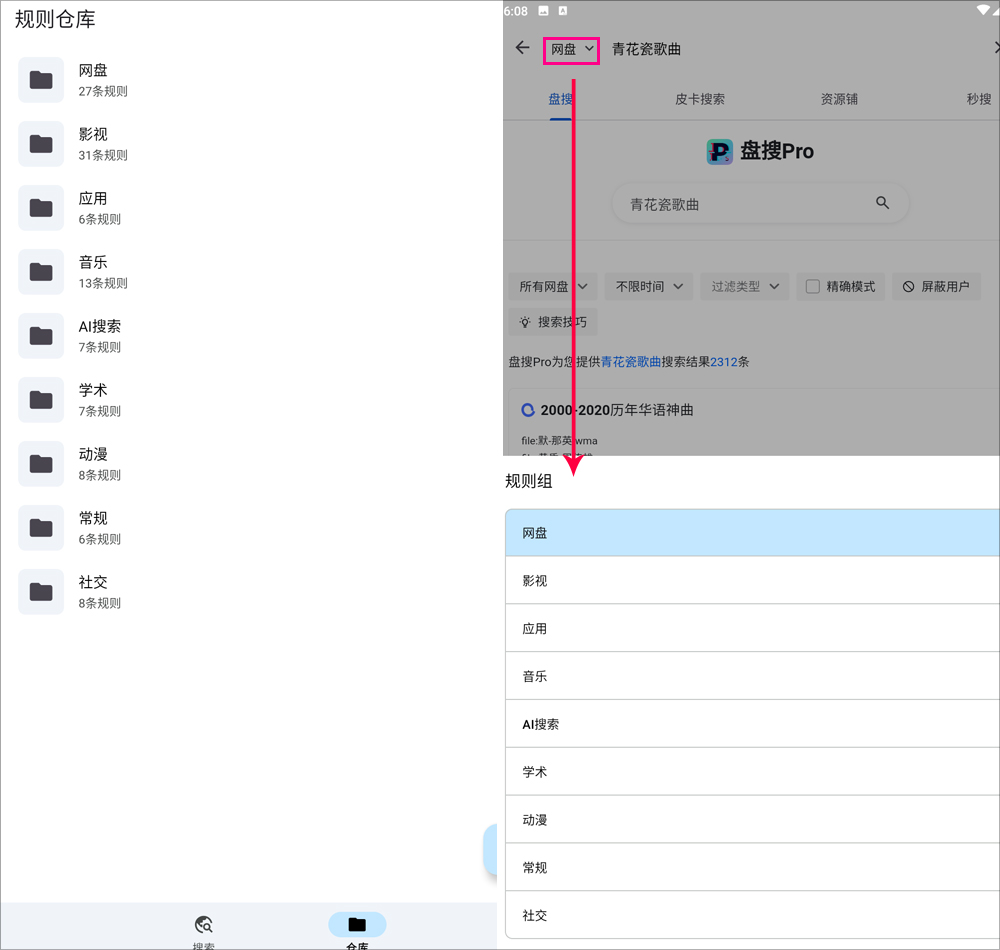Image resolution: width=1000 pixels, height=950 pixels.
Task: Open the 网盘 rule group dropdown
Action: pos(571,50)
